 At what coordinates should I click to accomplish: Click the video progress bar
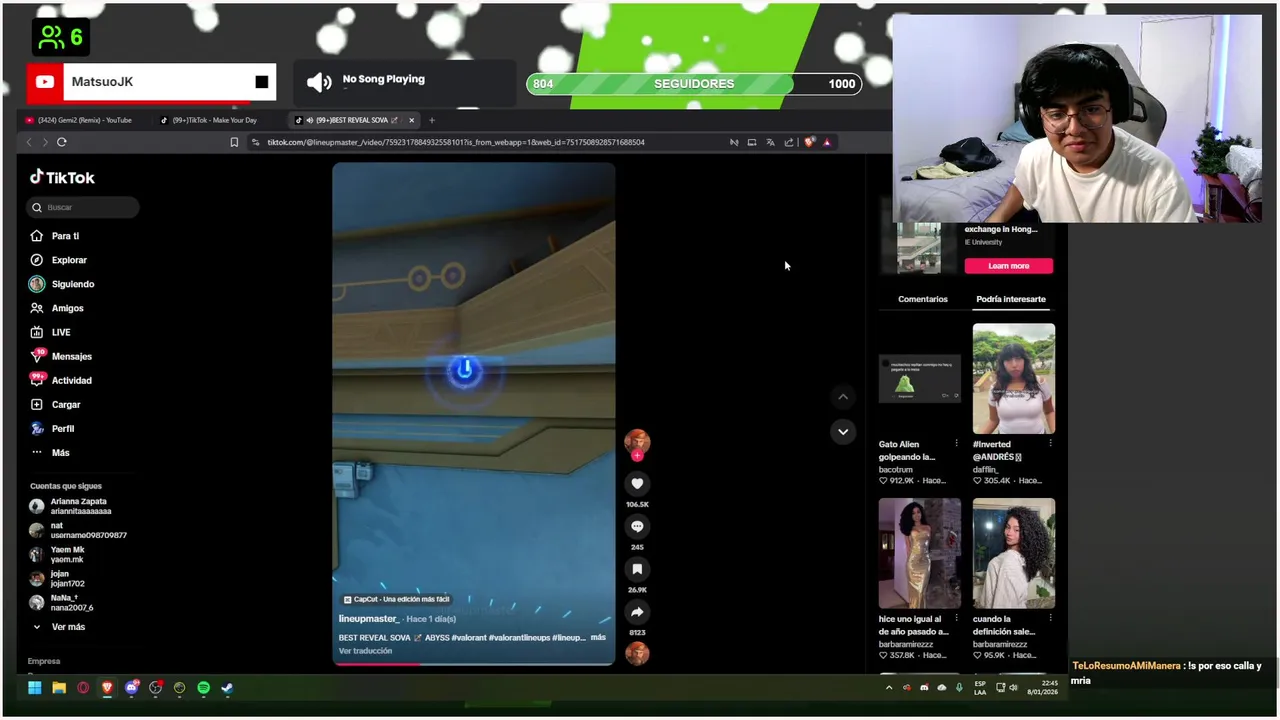(474, 663)
